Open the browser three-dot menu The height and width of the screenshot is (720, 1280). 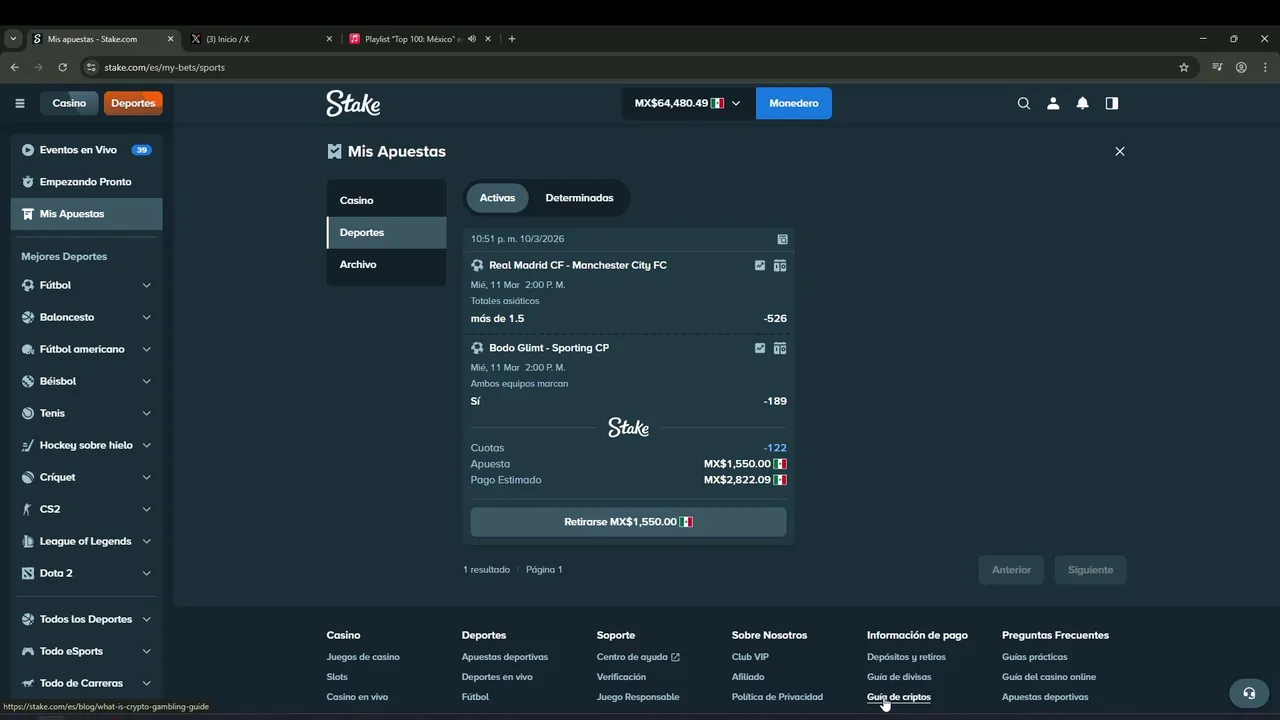[1265, 67]
